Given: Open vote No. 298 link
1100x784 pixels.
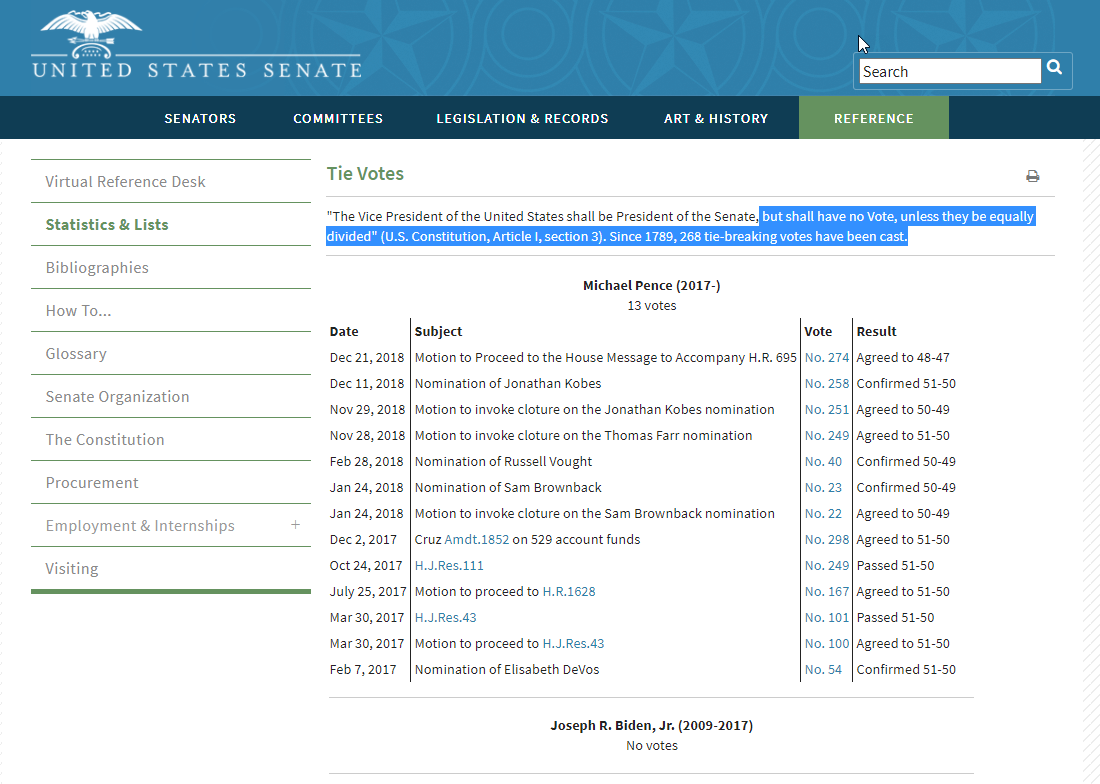Looking at the screenshot, I should [826, 539].
